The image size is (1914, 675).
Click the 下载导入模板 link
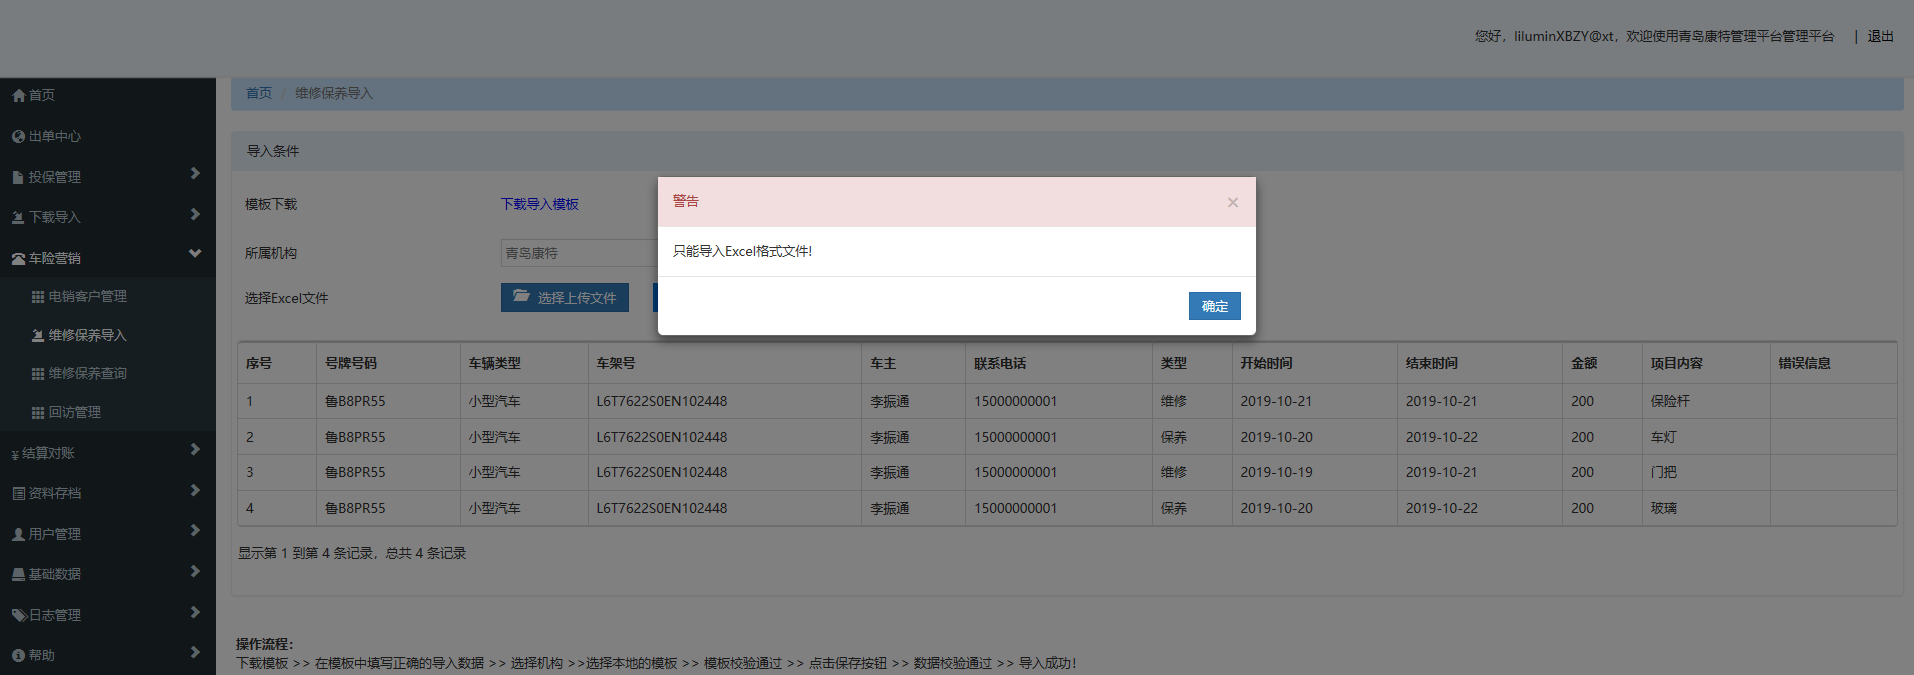[540, 204]
